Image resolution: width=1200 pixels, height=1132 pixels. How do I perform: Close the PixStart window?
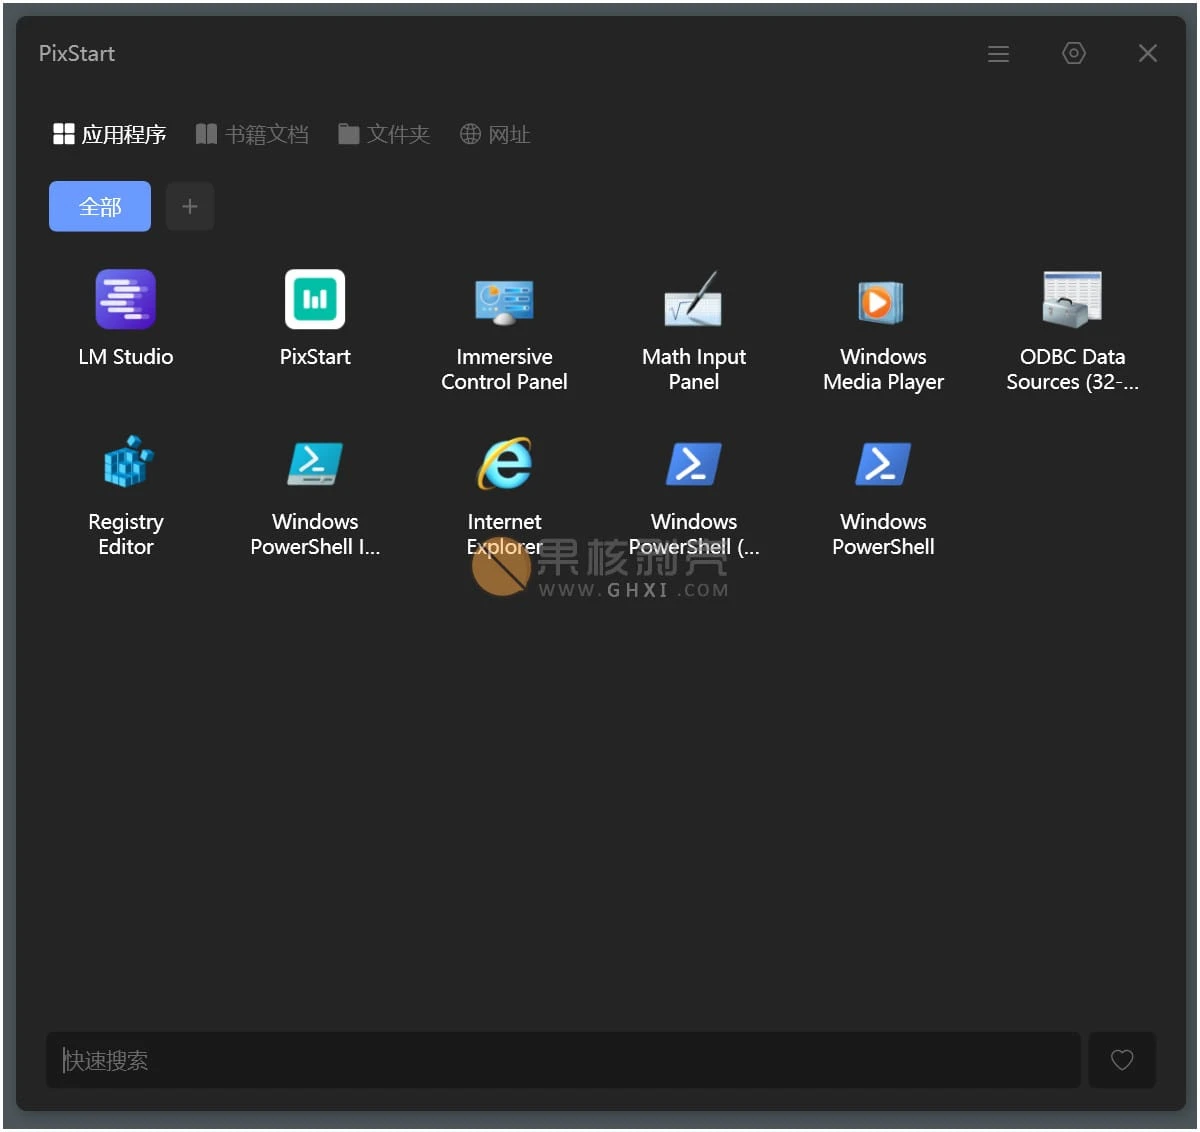pyautogui.click(x=1148, y=53)
